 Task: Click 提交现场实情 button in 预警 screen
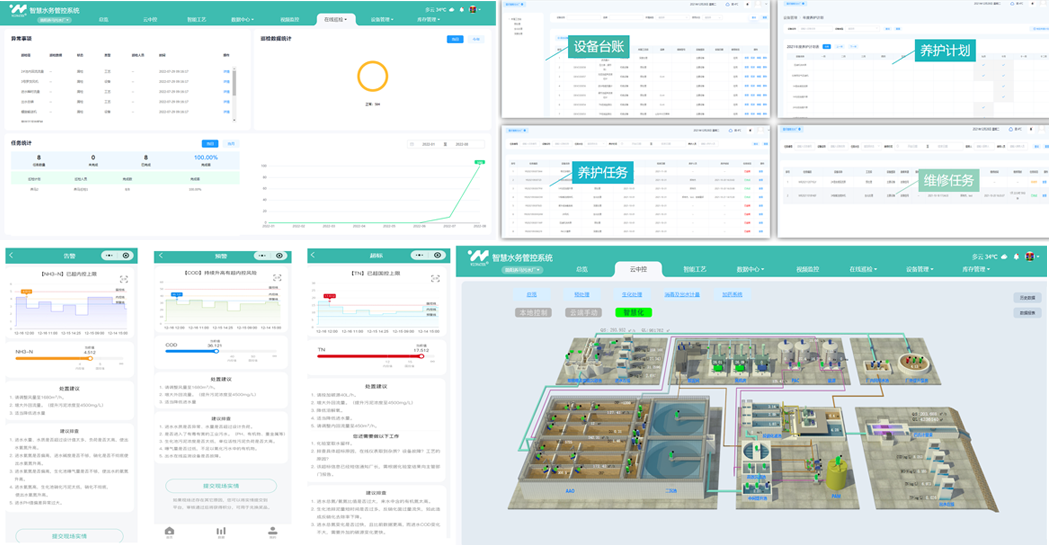point(221,486)
